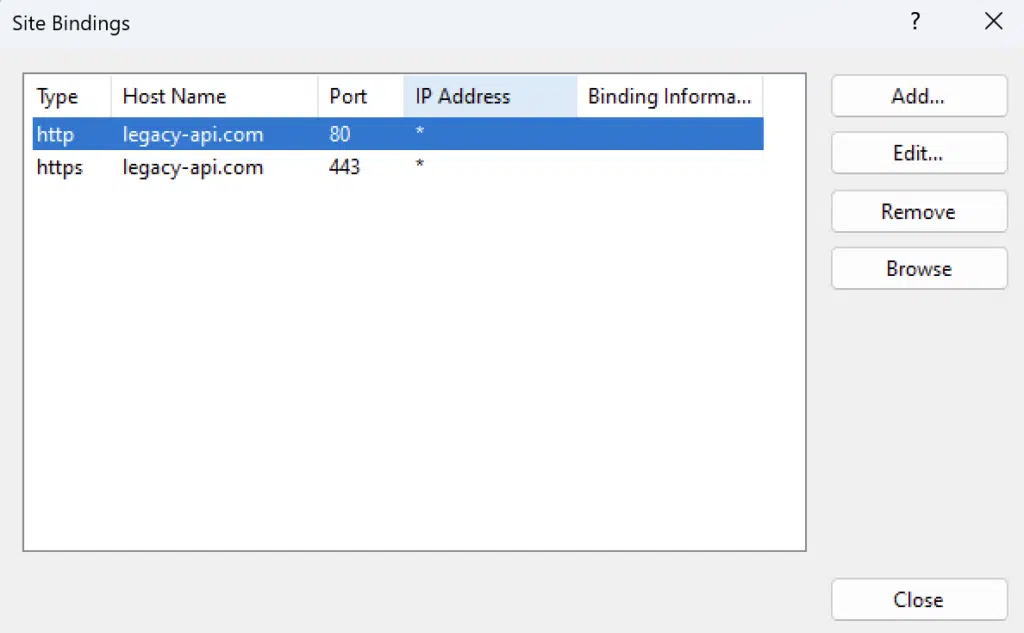Click the Port column header
Image resolution: width=1024 pixels, height=633 pixels.
point(348,97)
